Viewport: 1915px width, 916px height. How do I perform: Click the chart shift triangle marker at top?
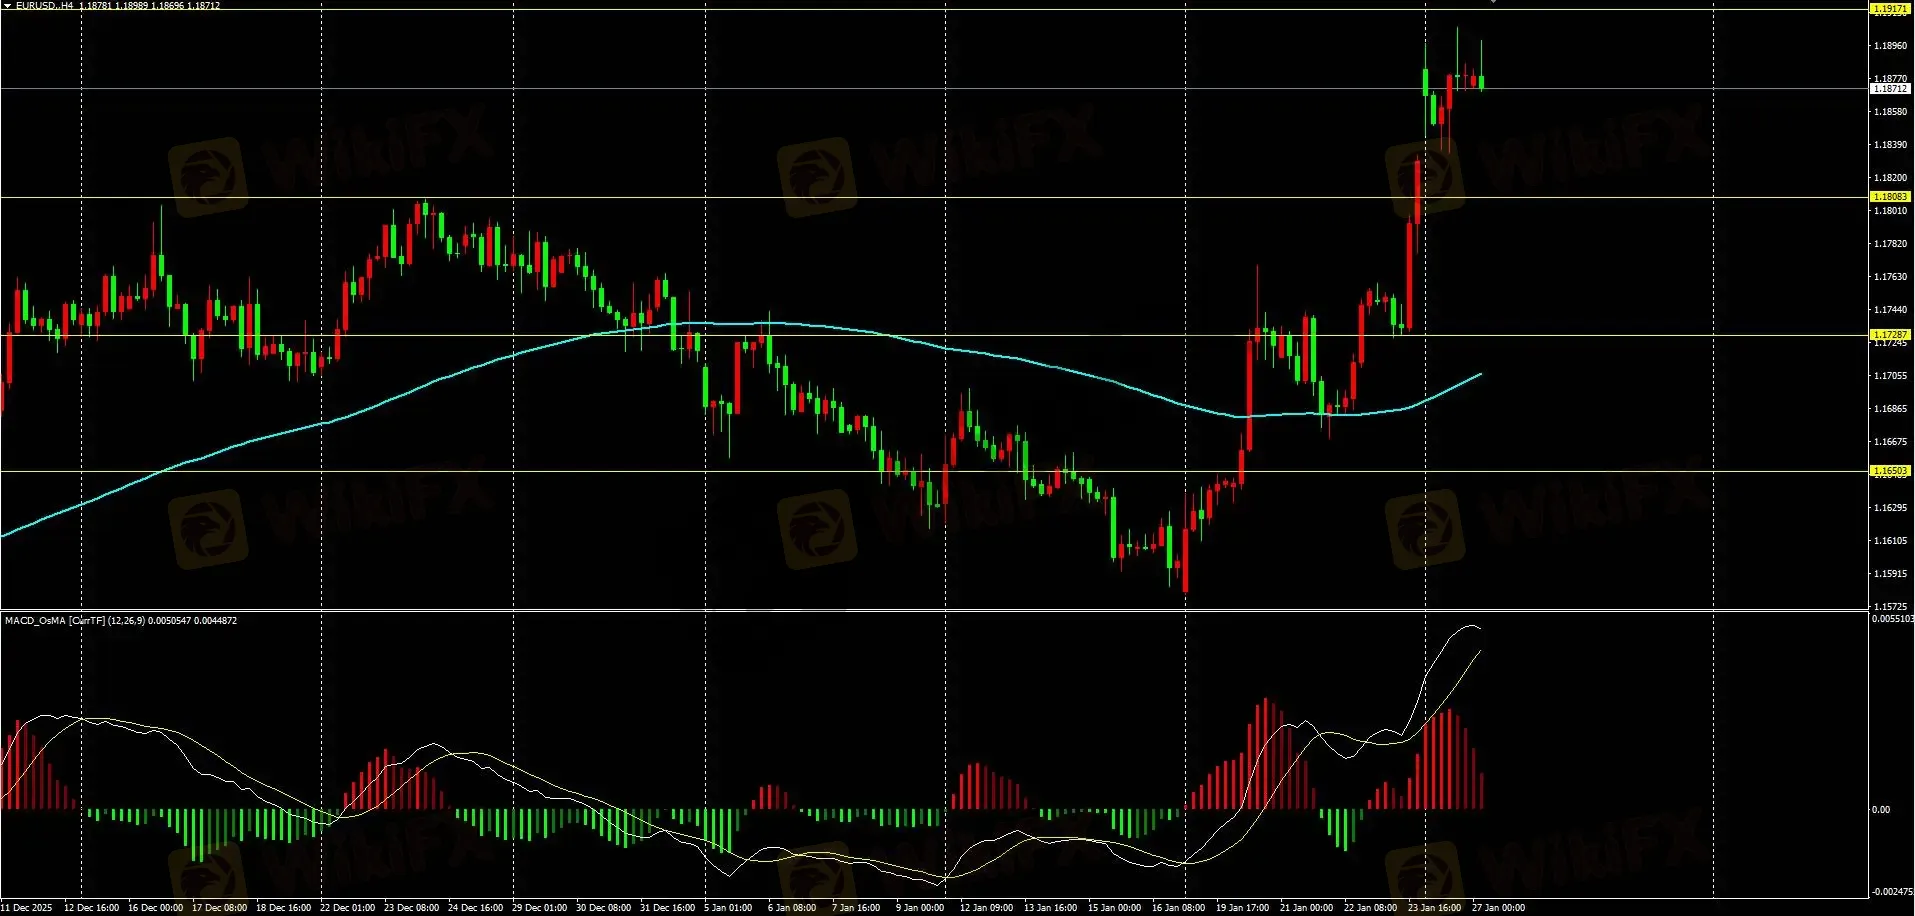(x=1493, y=2)
